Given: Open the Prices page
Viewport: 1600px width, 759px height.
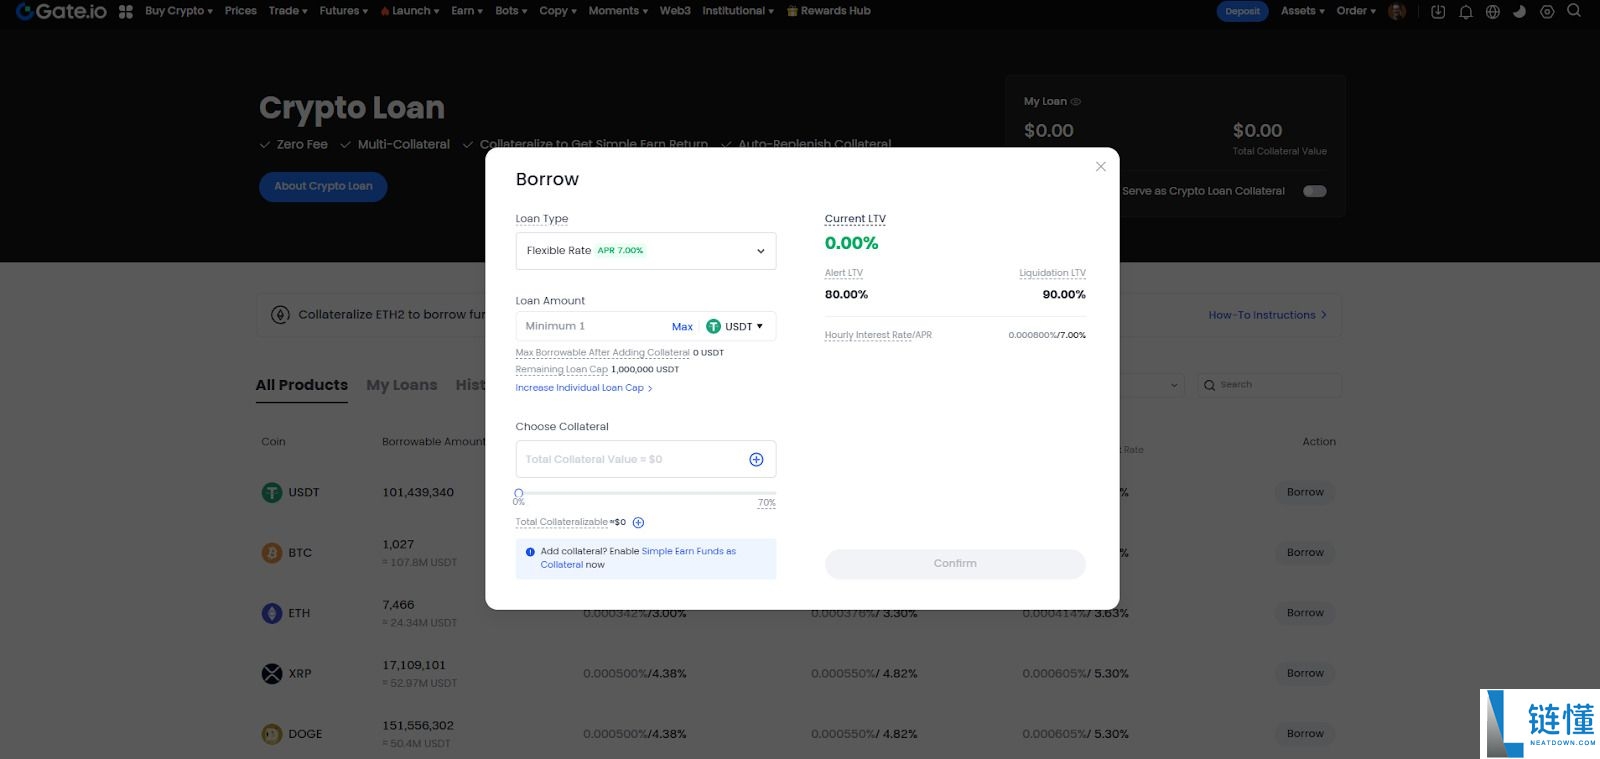Looking at the screenshot, I should [x=240, y=11].
